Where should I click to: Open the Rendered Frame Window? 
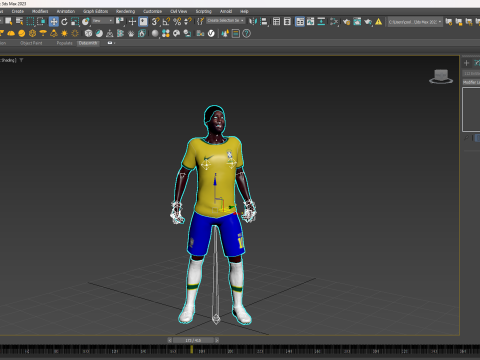click(357, 22)
